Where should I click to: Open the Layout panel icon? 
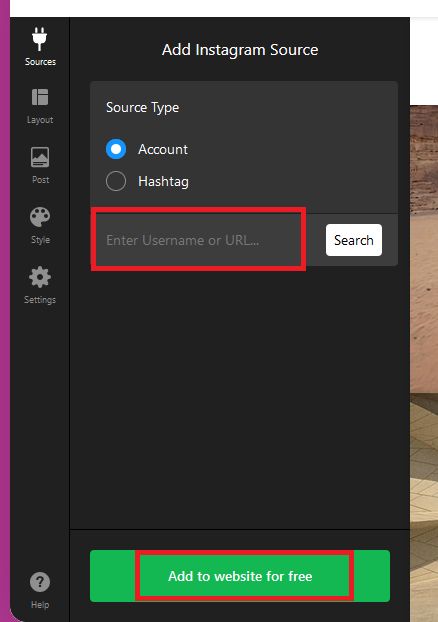tap(40, 97)
